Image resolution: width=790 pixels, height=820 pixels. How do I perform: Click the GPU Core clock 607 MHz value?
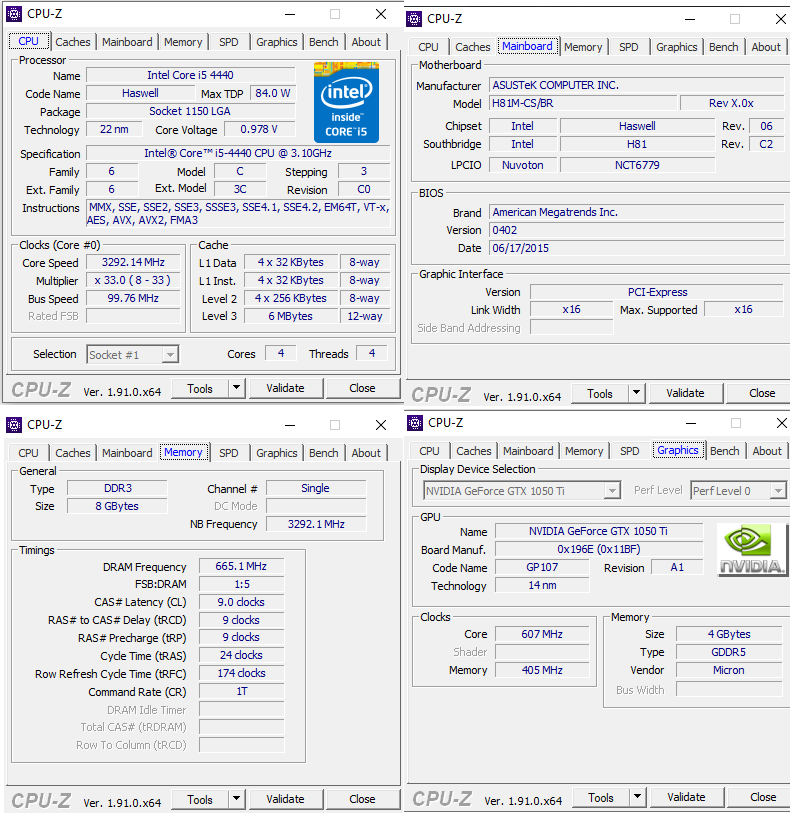pyautogui.click(x=542, y=634)
